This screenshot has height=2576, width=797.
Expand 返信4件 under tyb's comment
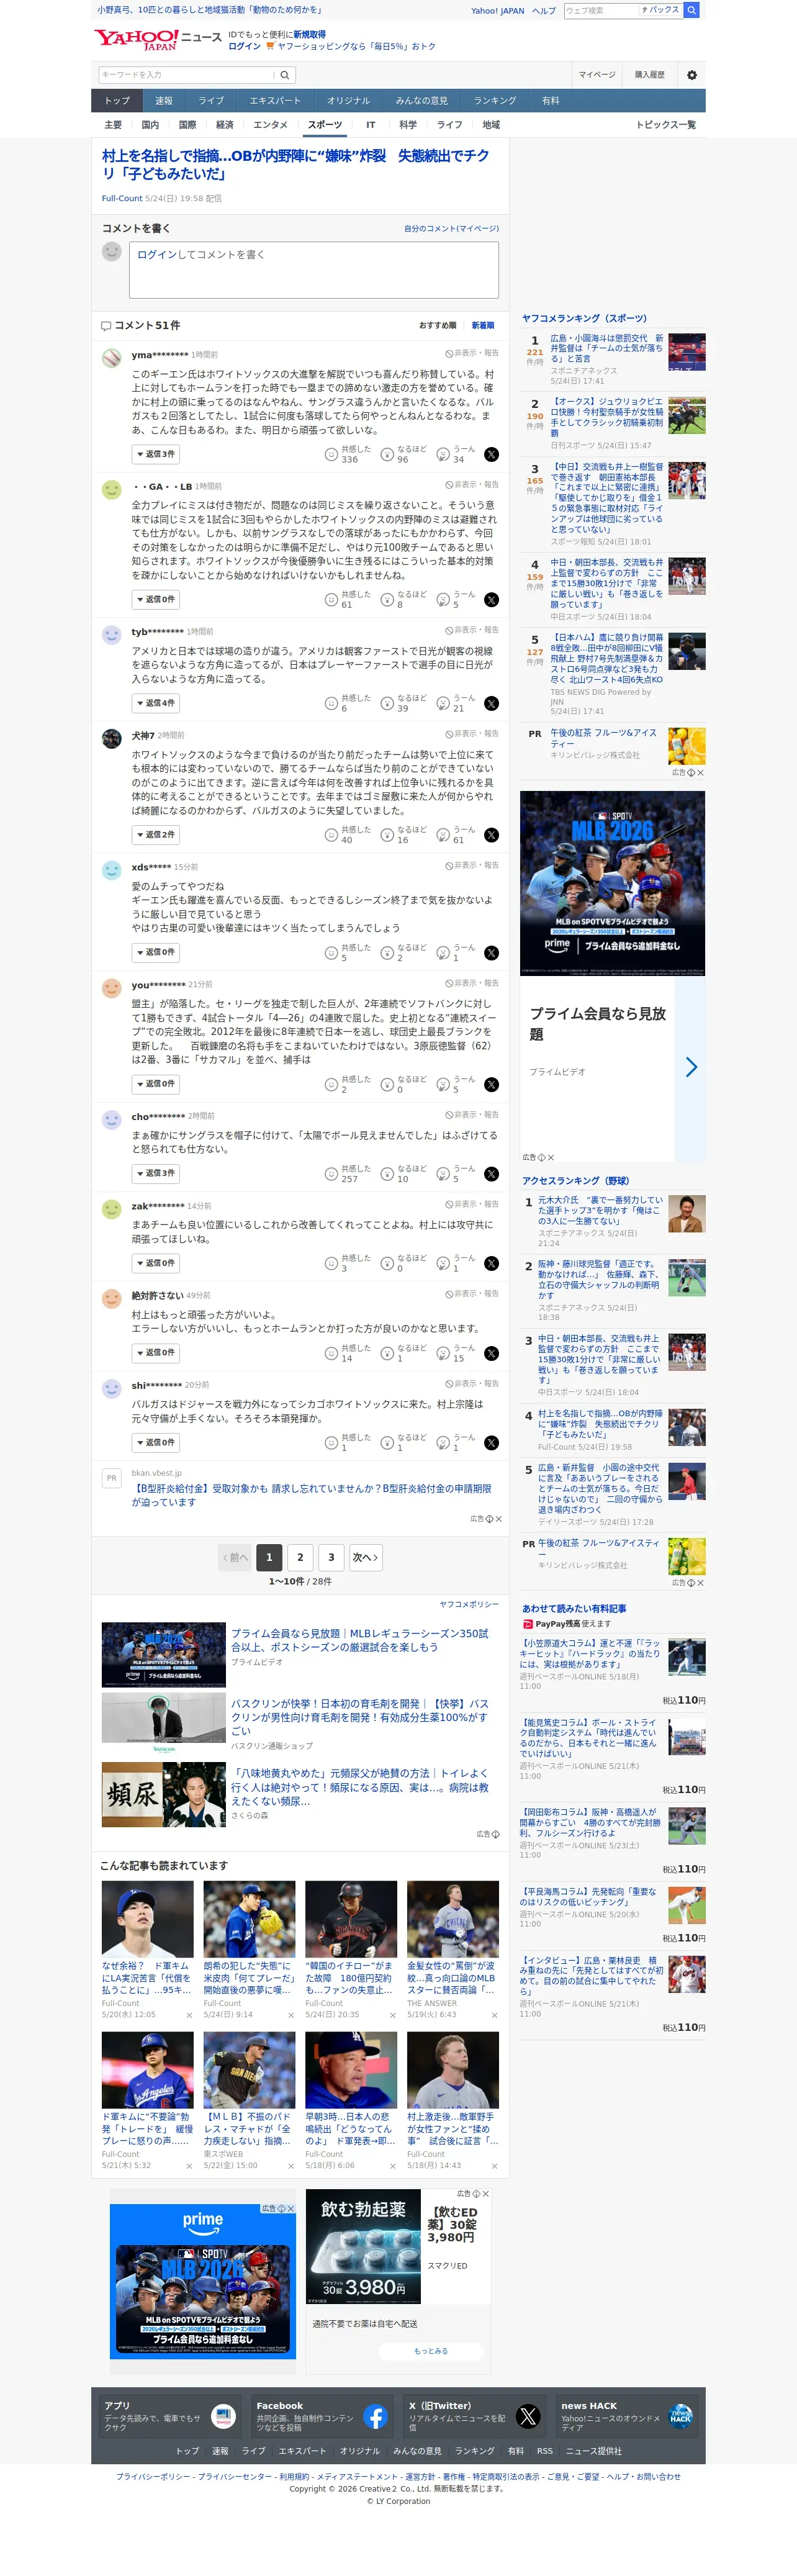(156, 704)
